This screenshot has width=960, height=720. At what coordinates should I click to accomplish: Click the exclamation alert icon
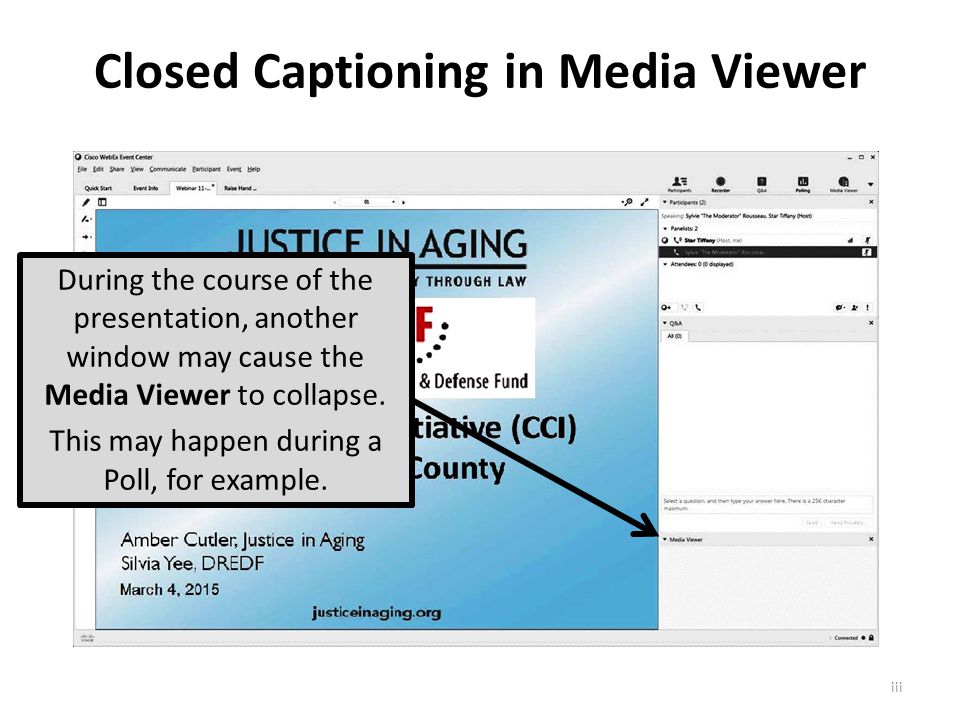coord(868,307)
